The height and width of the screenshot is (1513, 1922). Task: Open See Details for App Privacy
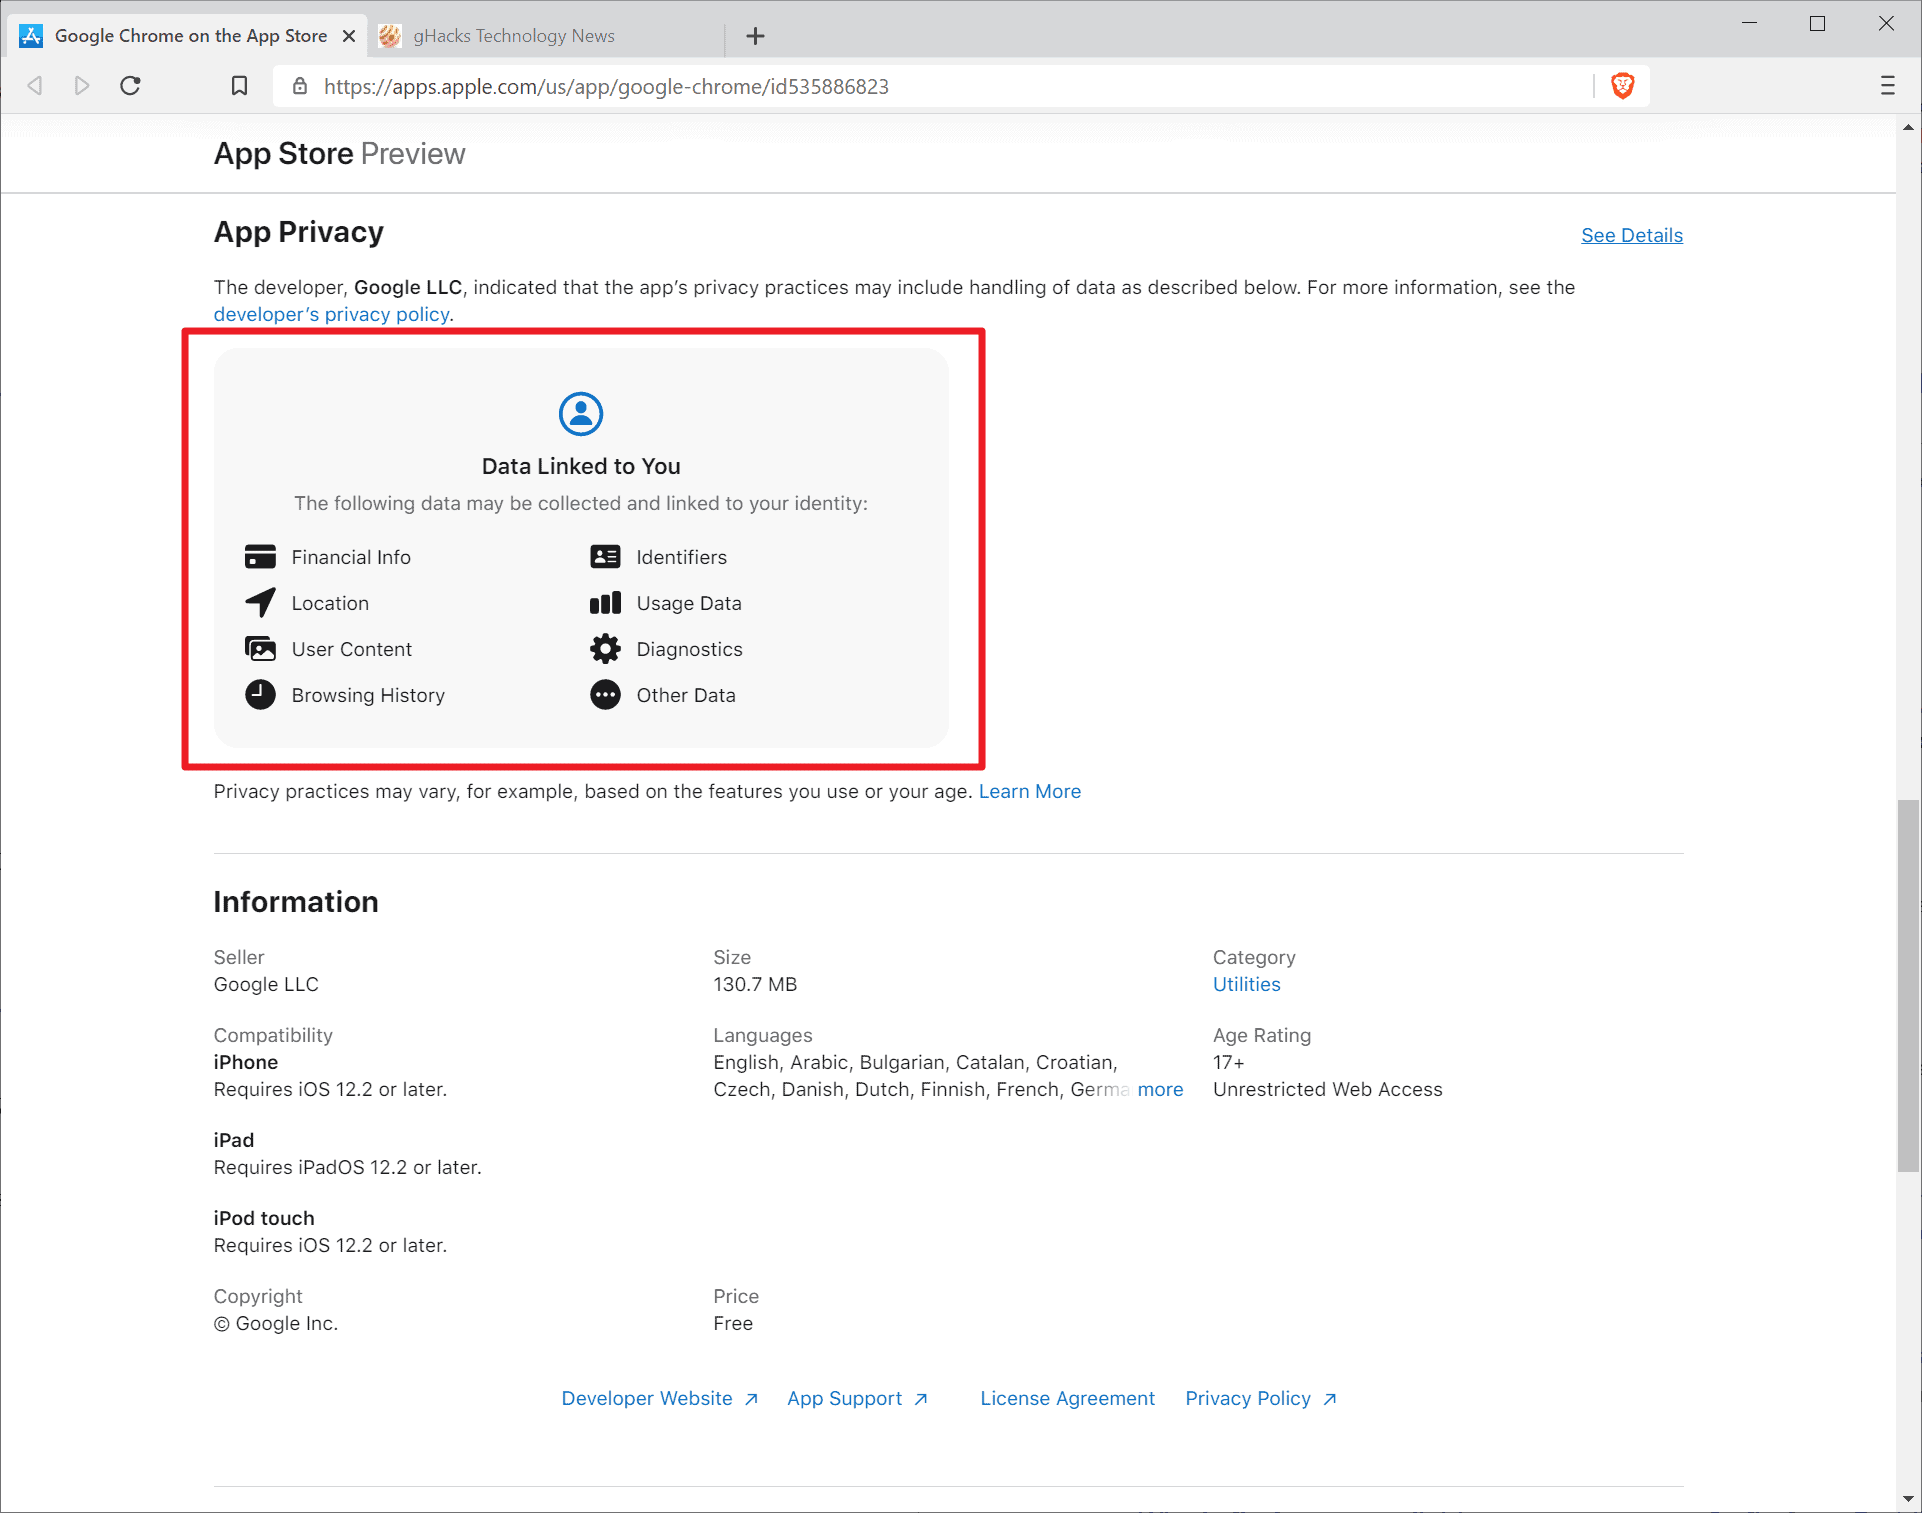[x=1632, y=234]
